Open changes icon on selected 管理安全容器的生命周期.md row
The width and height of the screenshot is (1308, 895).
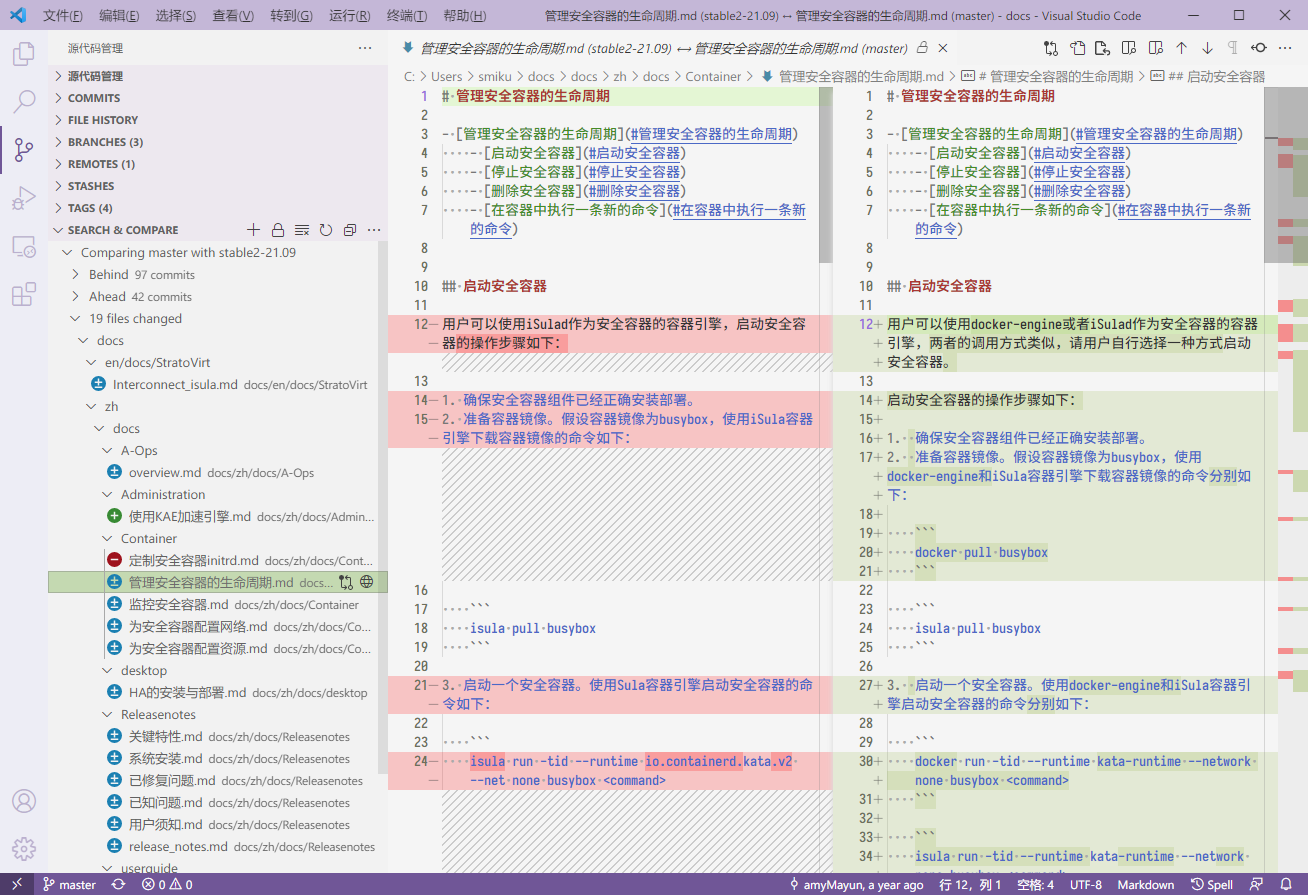point(346,582)
